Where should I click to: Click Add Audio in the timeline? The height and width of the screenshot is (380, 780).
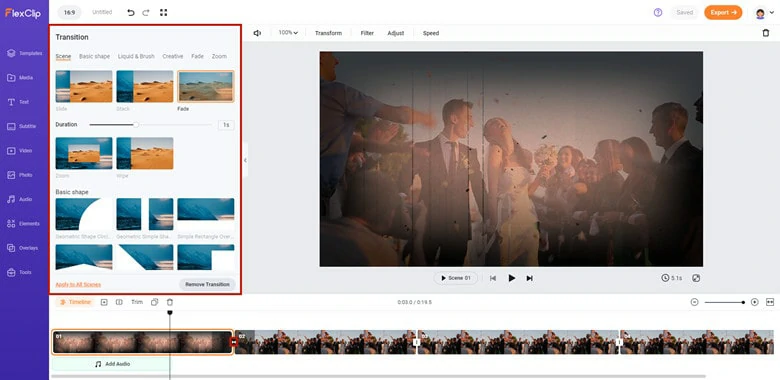111,364
